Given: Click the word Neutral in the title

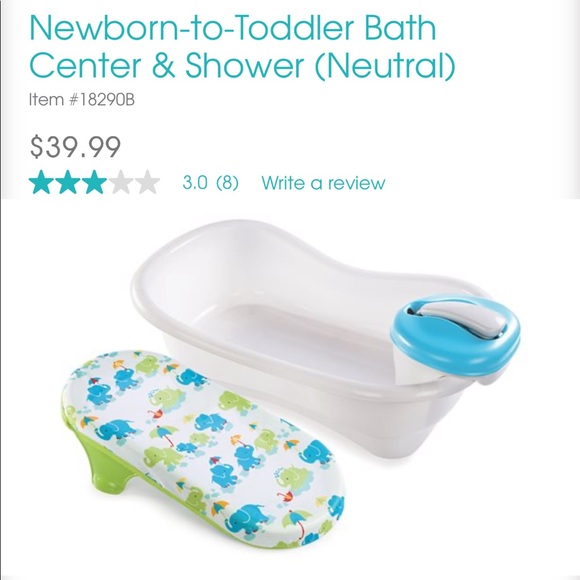Looking at the screenshot, I should click(x=385, y=64).
